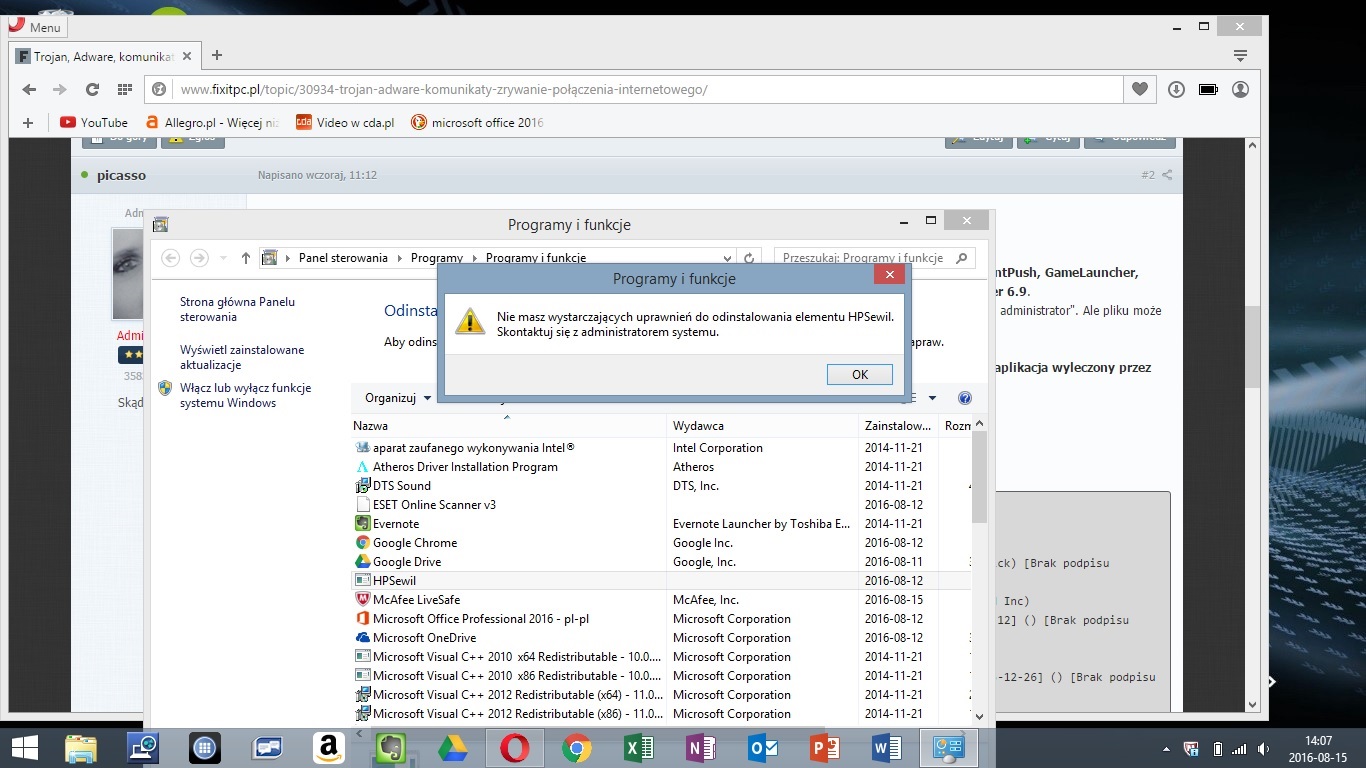Open Opera account profile icon
The width and height of the screenshot is (1366, 768).
coord(1241,89)
